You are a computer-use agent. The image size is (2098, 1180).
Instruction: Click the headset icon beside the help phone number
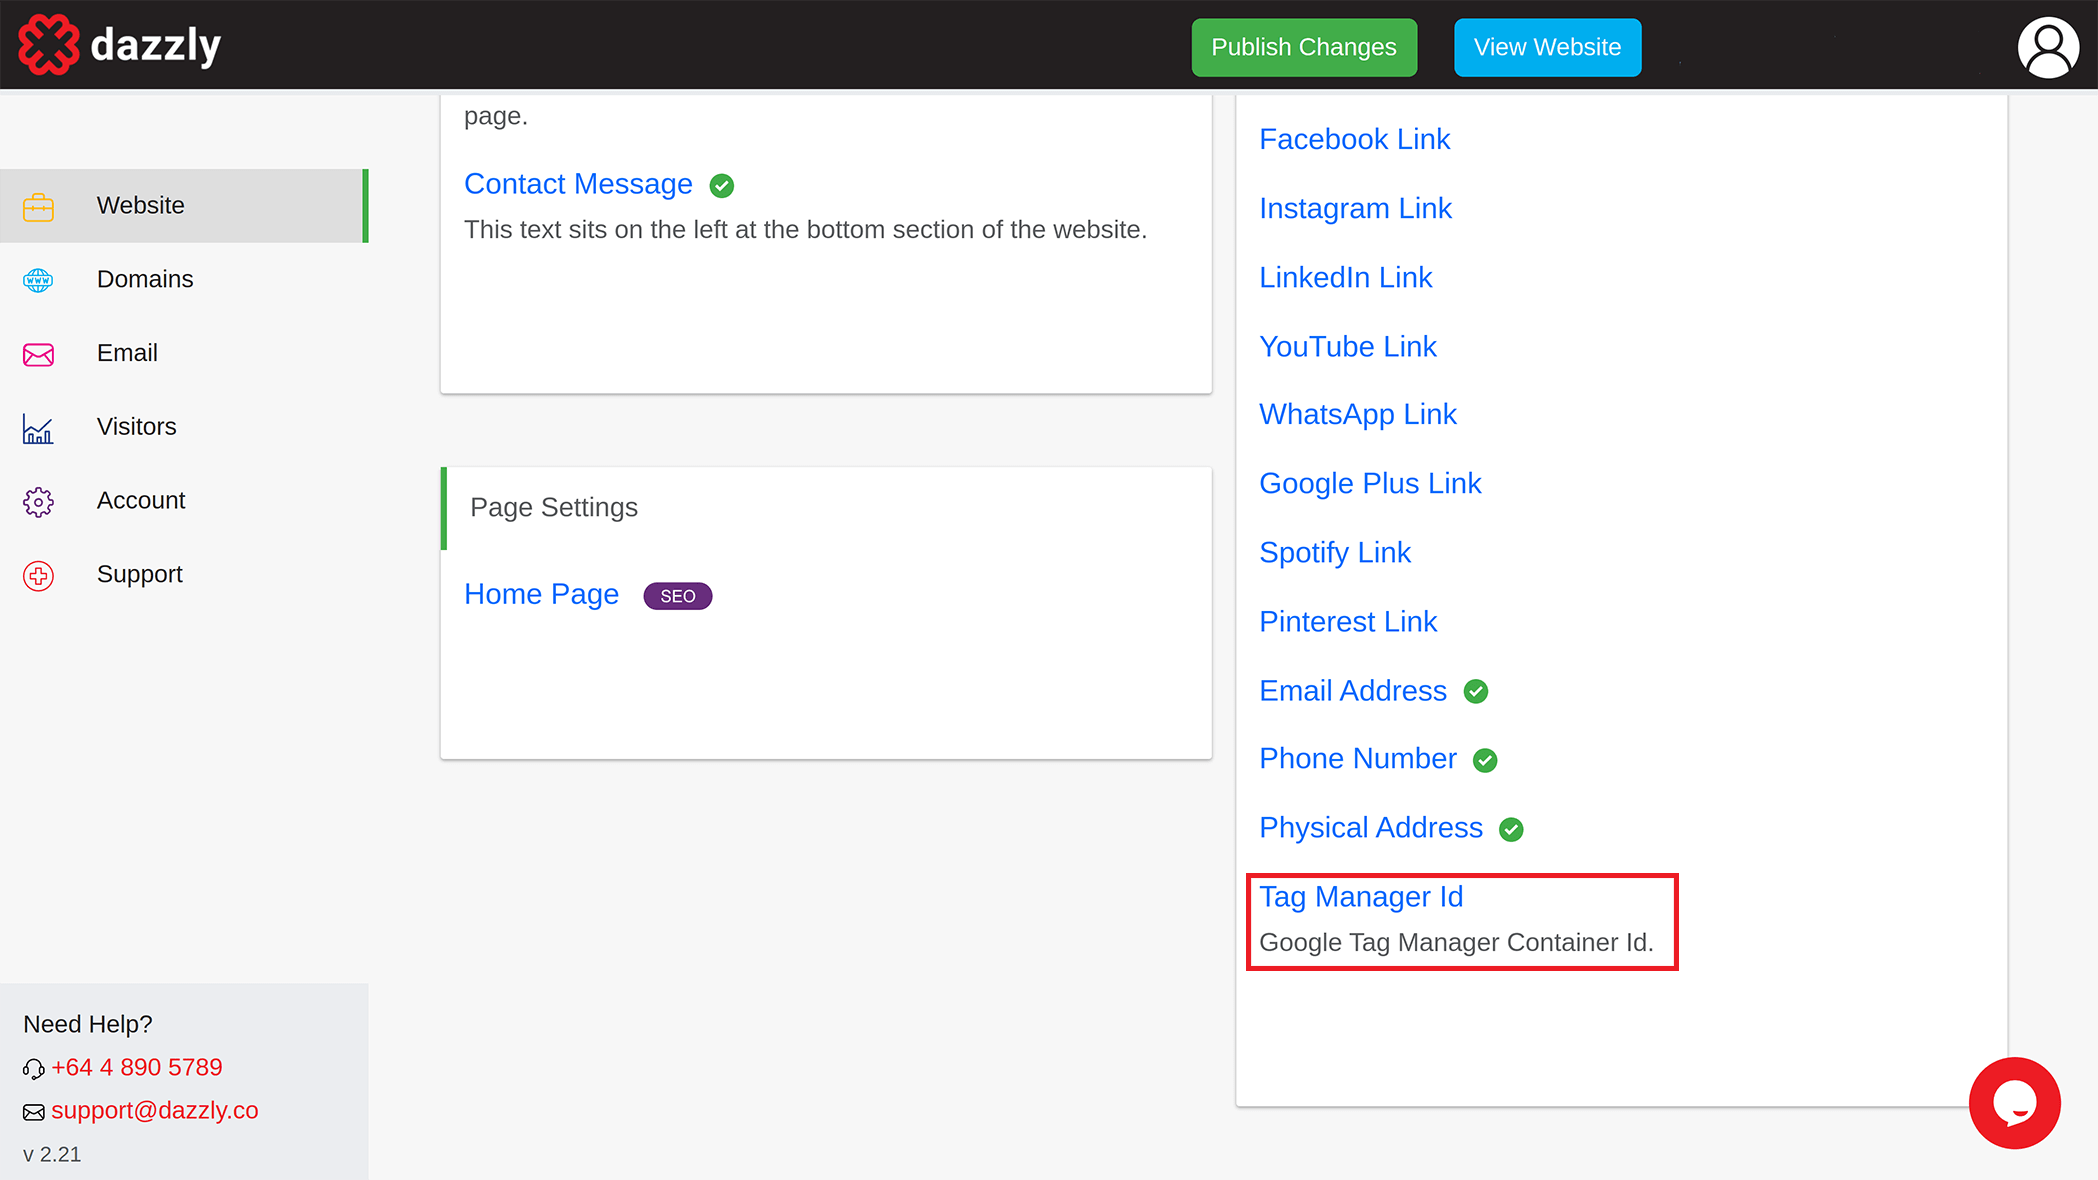[x=34, y=1069]
